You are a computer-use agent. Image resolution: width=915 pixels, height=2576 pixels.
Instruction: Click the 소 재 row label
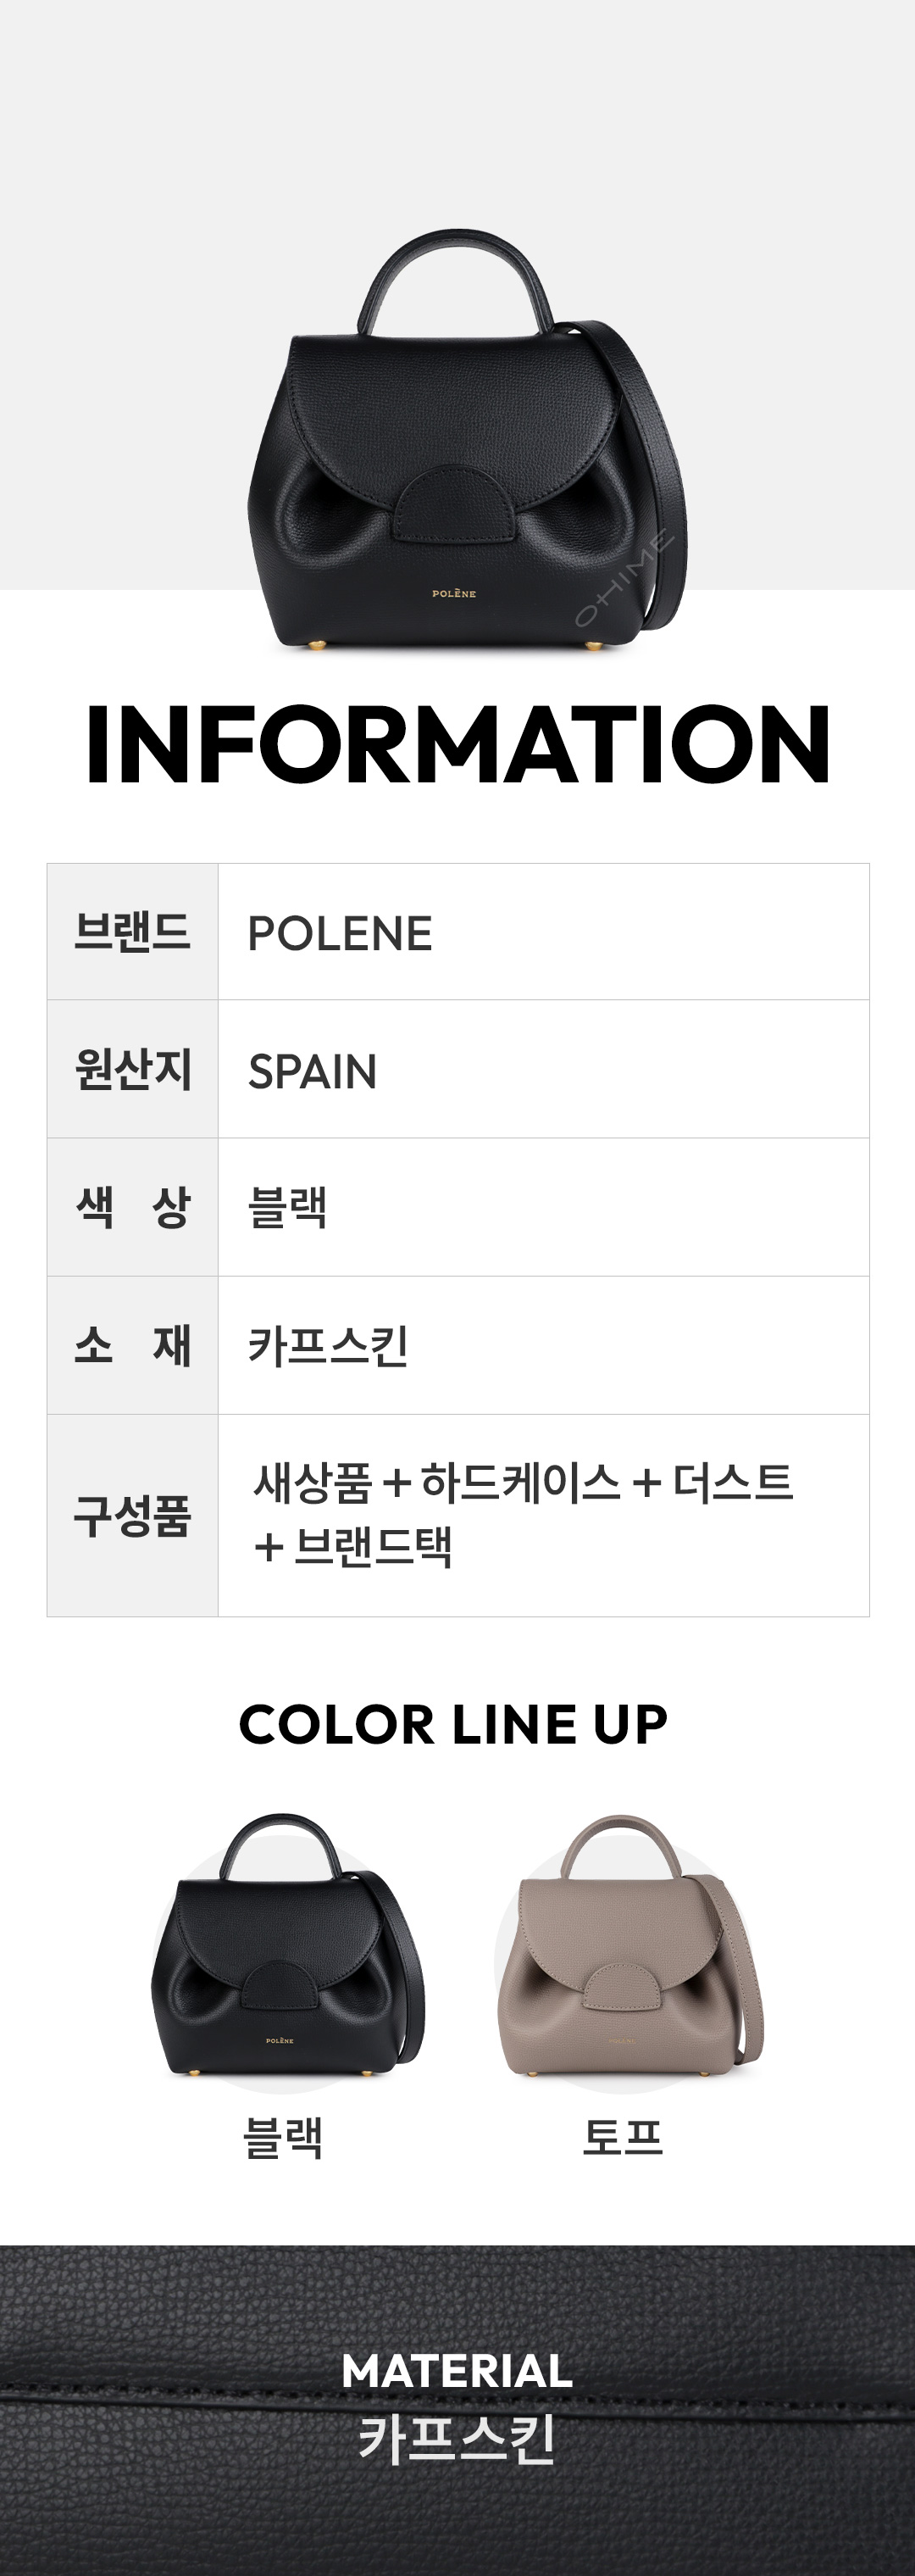pyautogui.click(x=132, y=1345)
